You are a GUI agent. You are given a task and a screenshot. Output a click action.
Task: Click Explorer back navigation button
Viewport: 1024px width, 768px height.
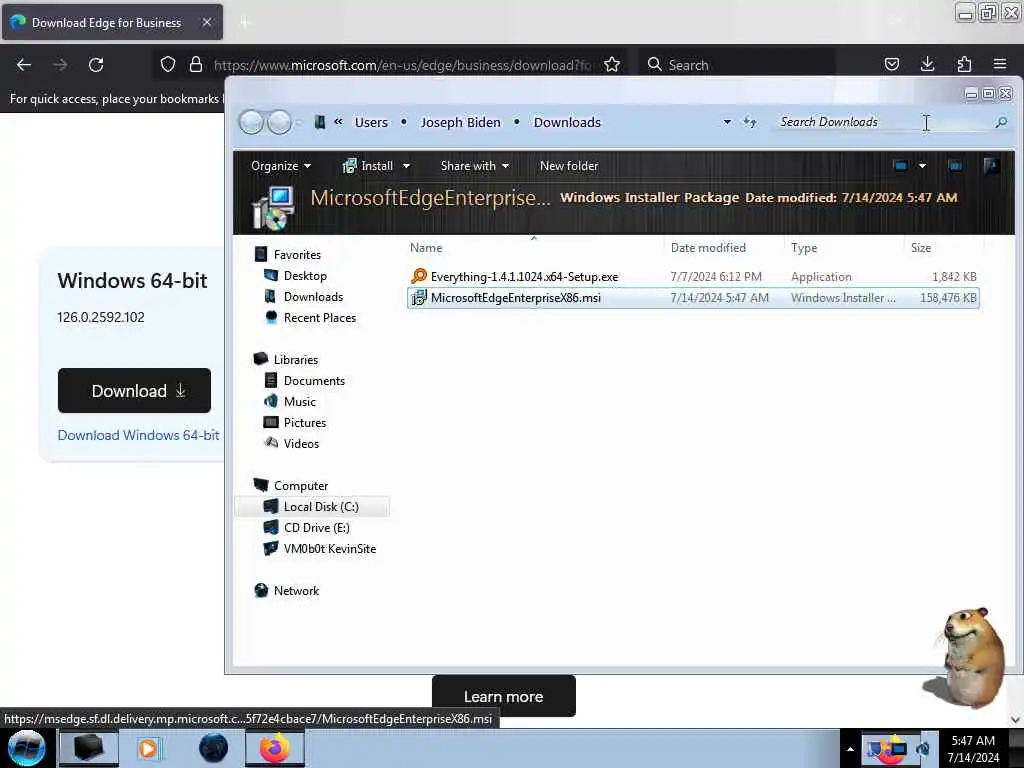click(251, 122)
